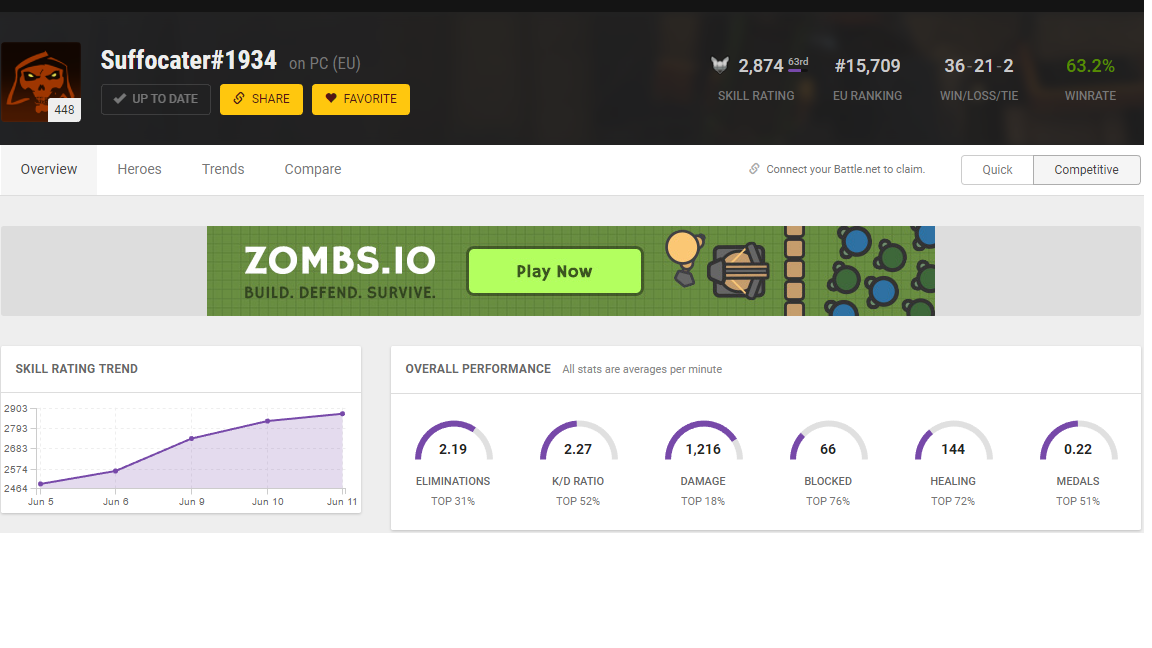Click the Eliminations 2.19 gauge
Screen dimensions: 1152x648
[x=453, y=442]
